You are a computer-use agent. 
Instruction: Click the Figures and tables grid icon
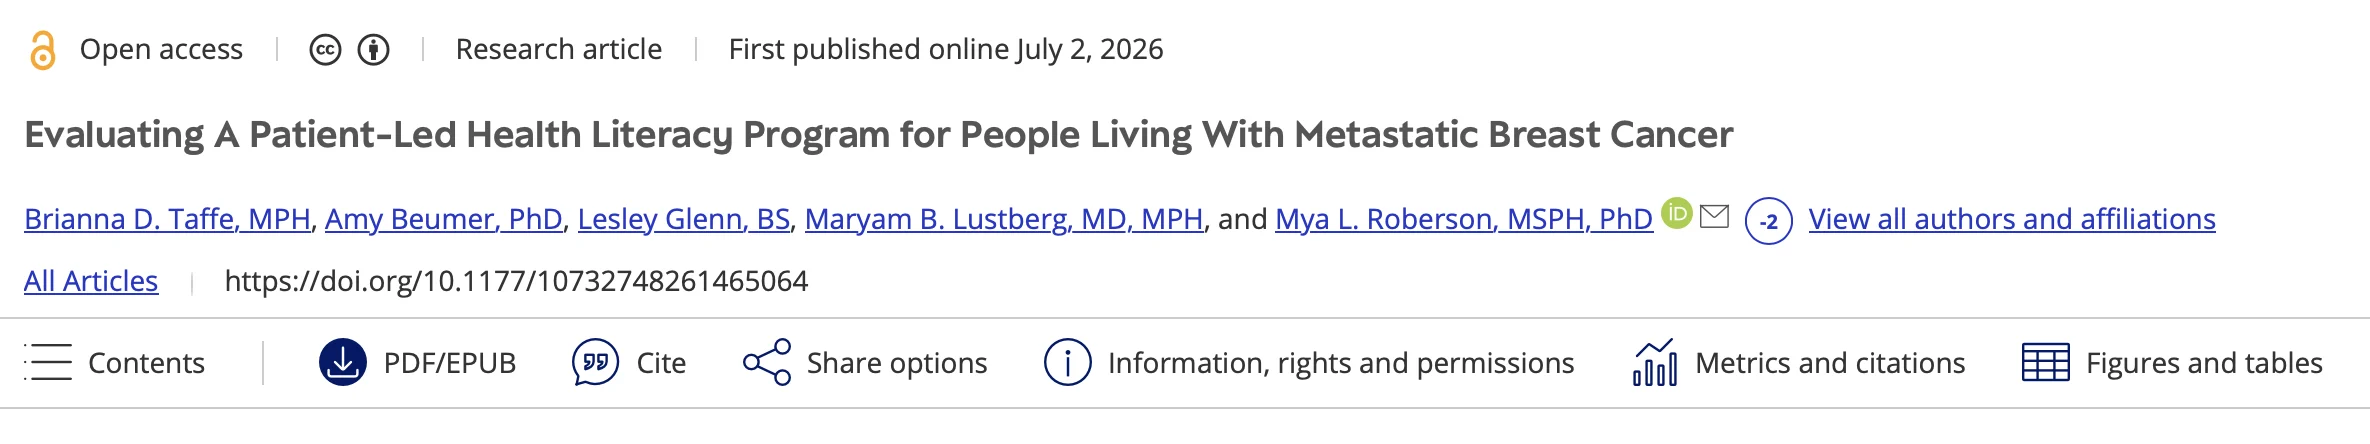pos(2045,362)
